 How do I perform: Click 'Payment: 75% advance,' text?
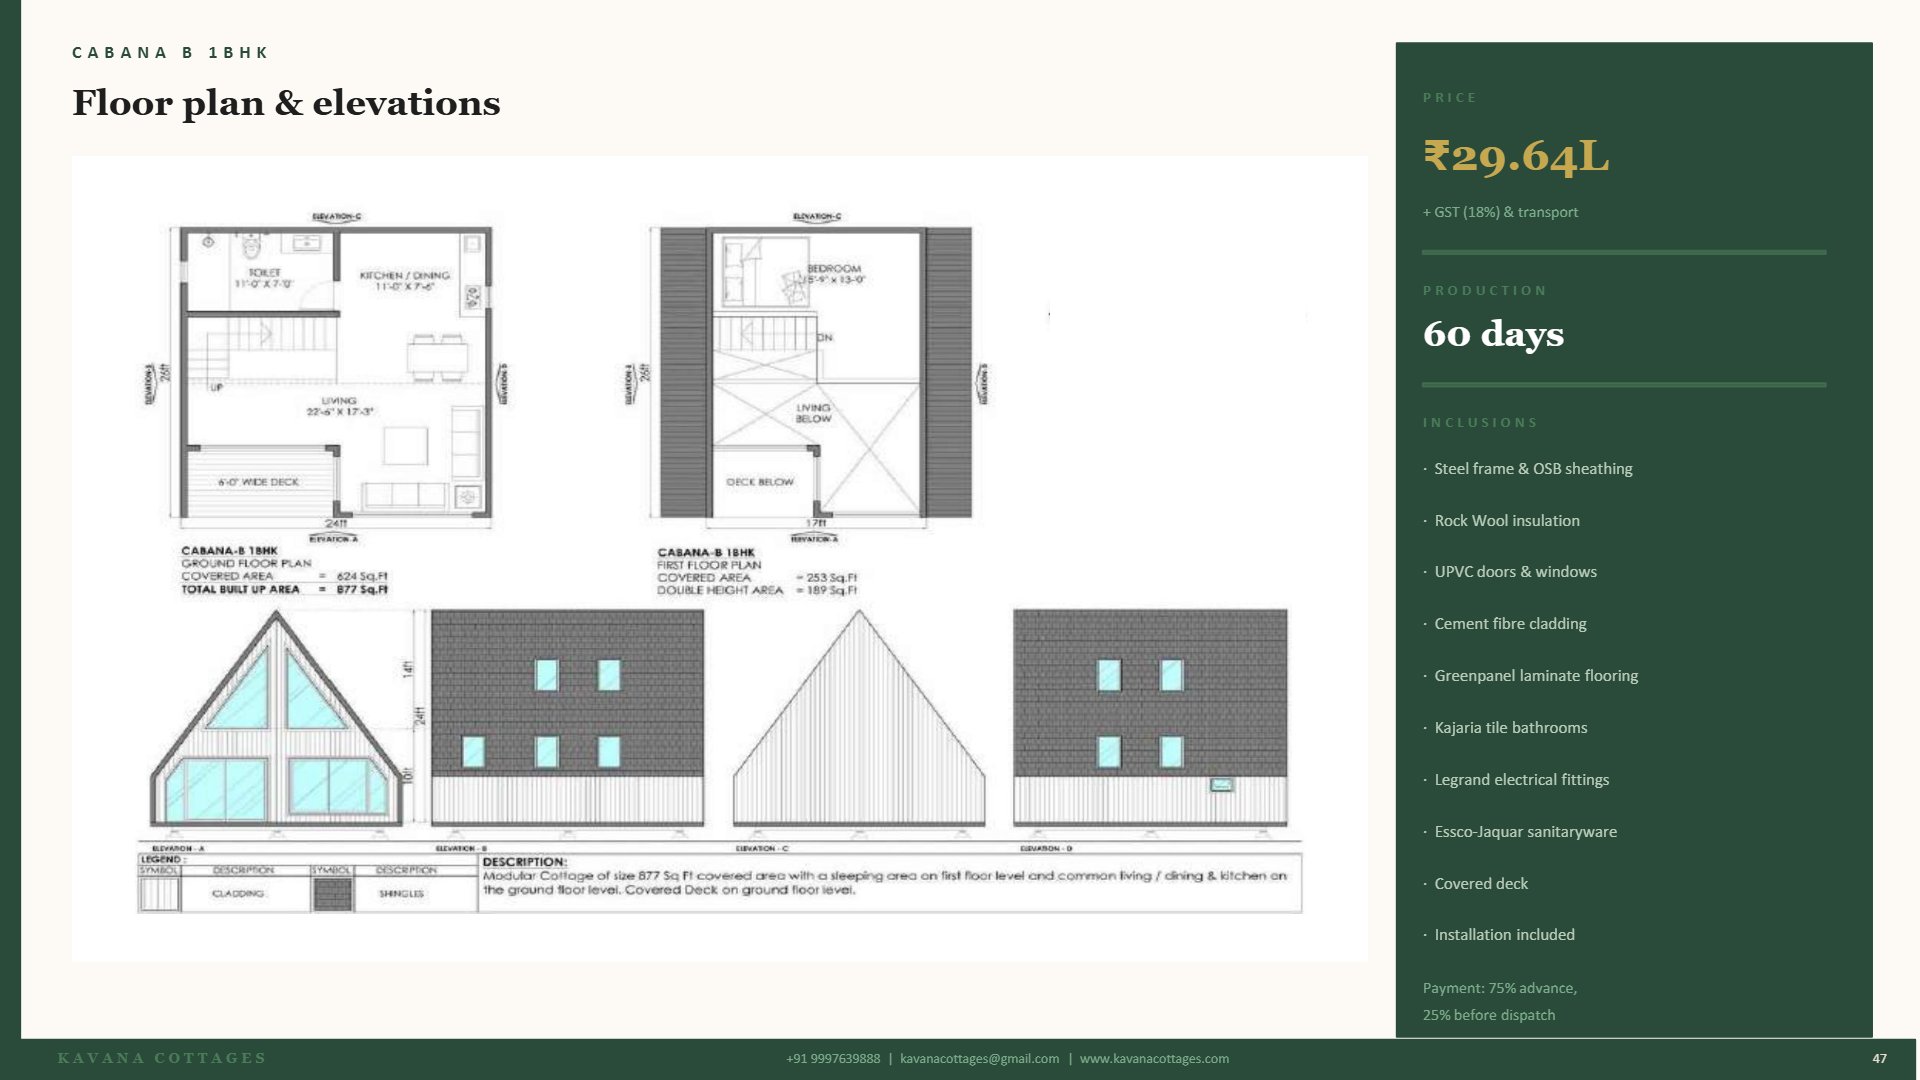point(1500,988)
